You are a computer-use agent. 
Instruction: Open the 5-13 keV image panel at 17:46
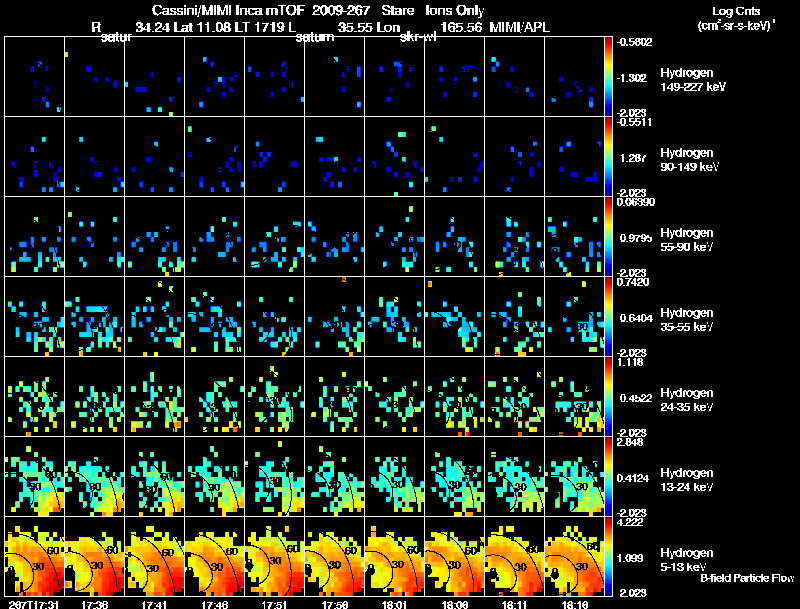click(x=214, y=557)
